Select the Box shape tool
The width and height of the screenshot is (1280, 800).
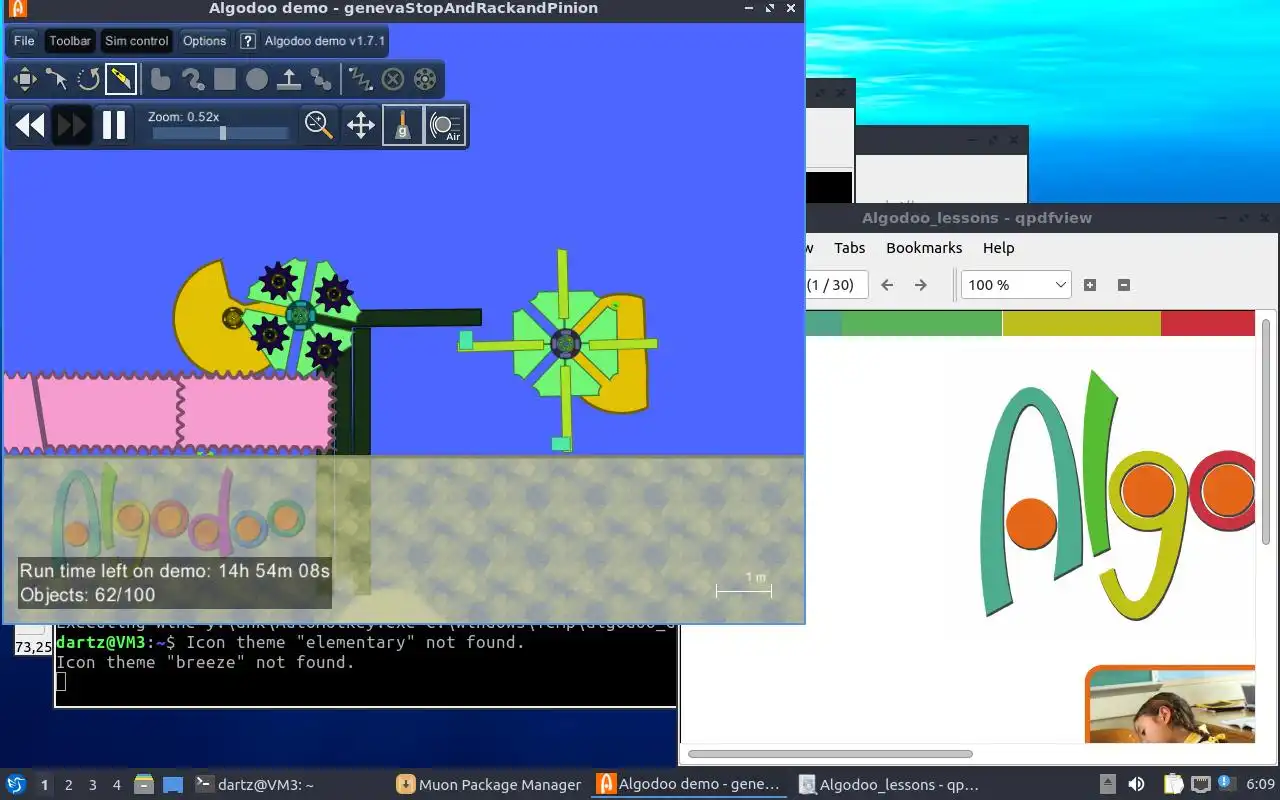click(224, 79)
